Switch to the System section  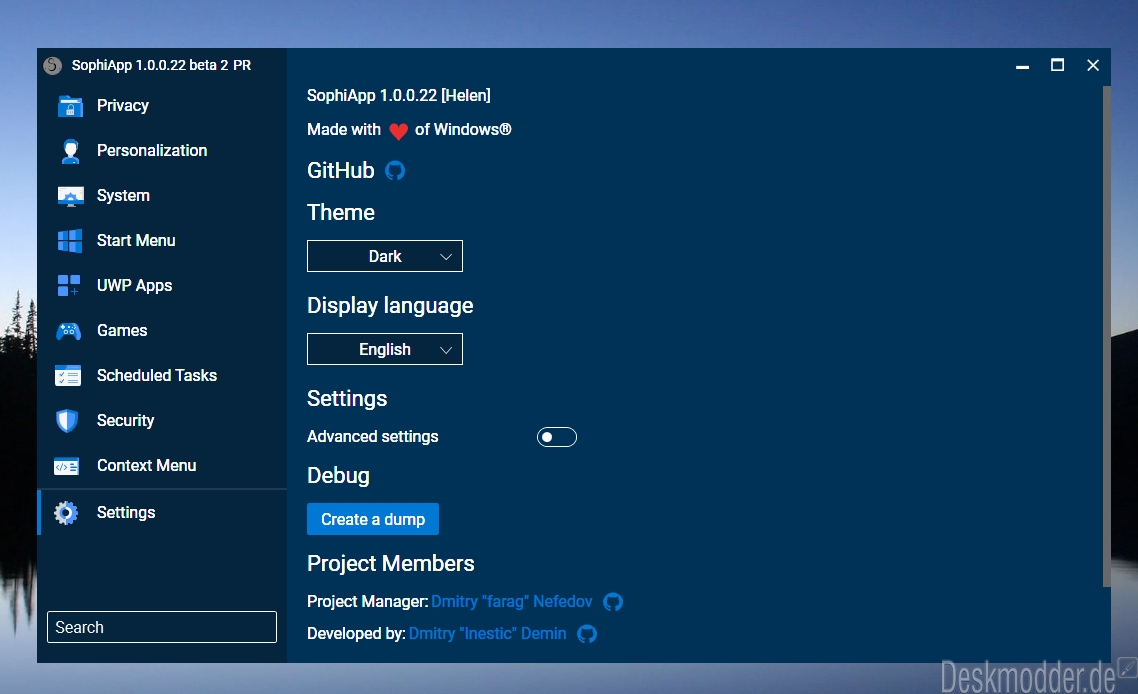coord(163,196)
